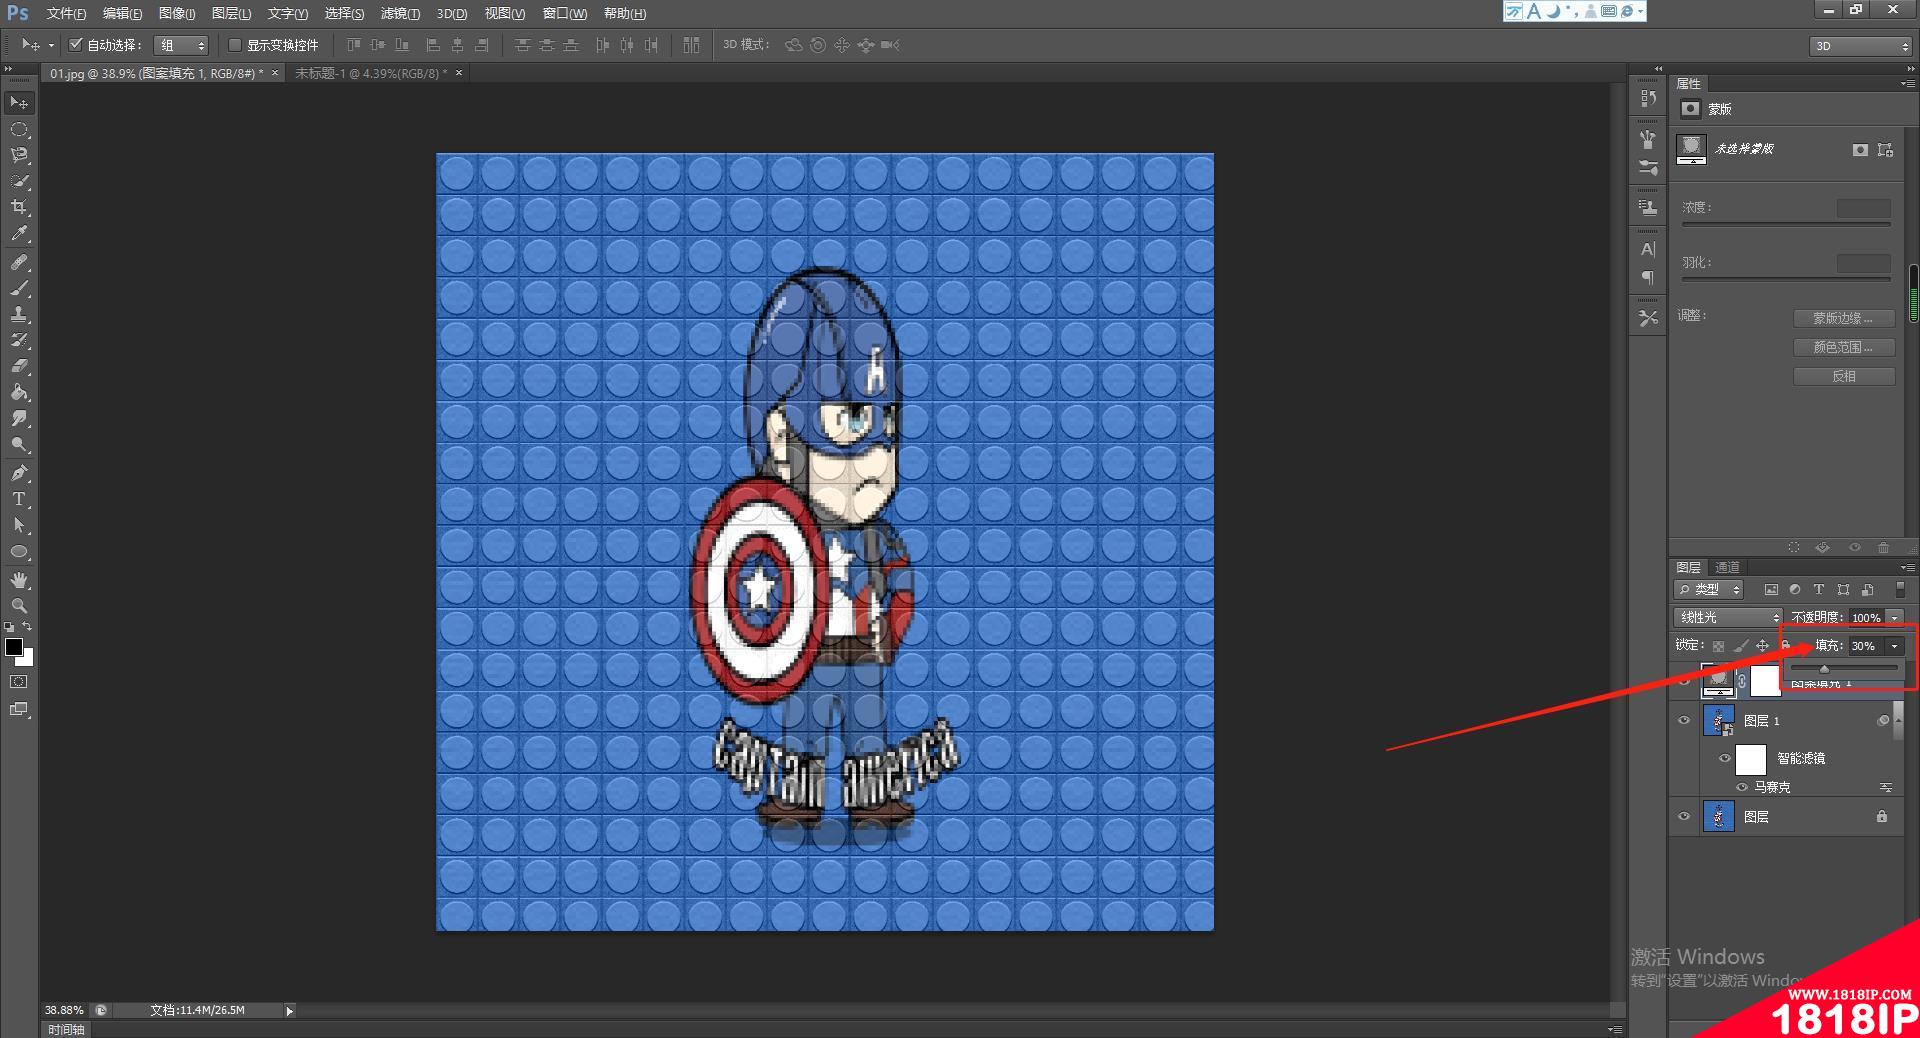This screenshot has width=1920, height=1038.
Task: Select the Horizontal Type tool
Action: (x=19, y=499)
